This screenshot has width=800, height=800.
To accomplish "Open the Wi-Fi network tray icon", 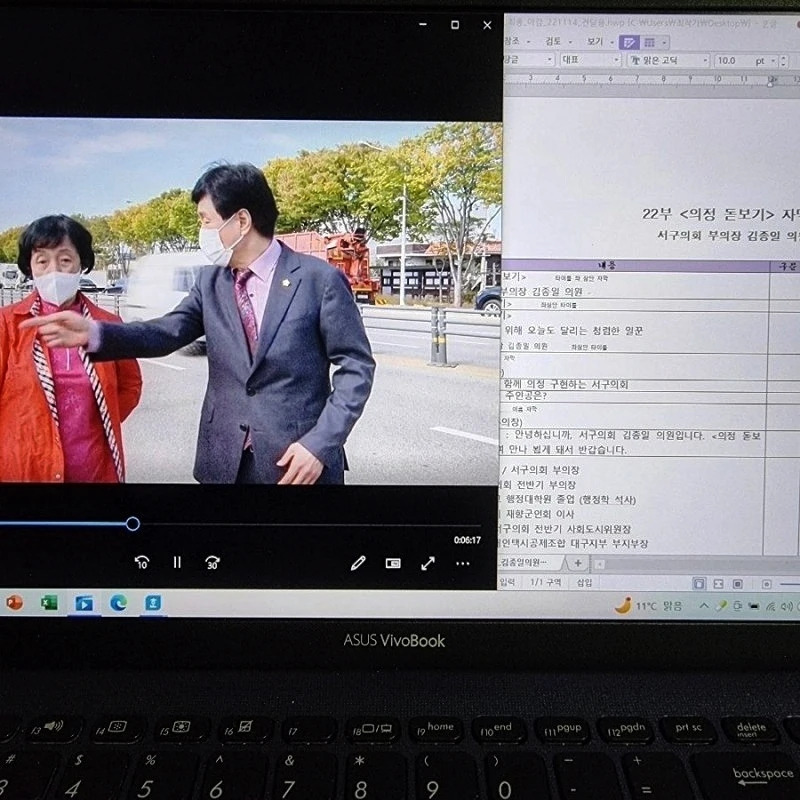I will click(770, 606).
